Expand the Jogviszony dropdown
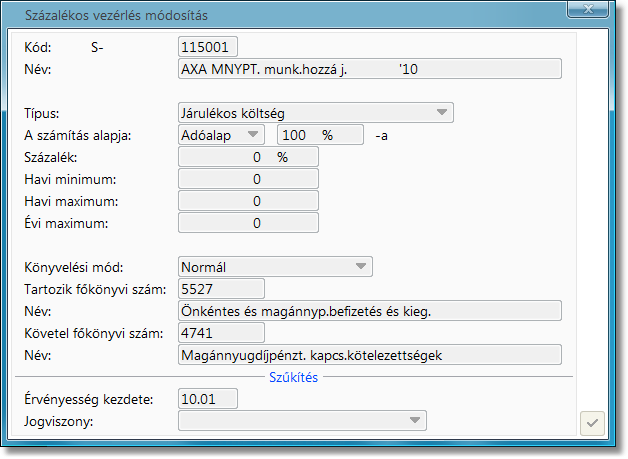Screen dimensions: 628x459 (302, 421)
